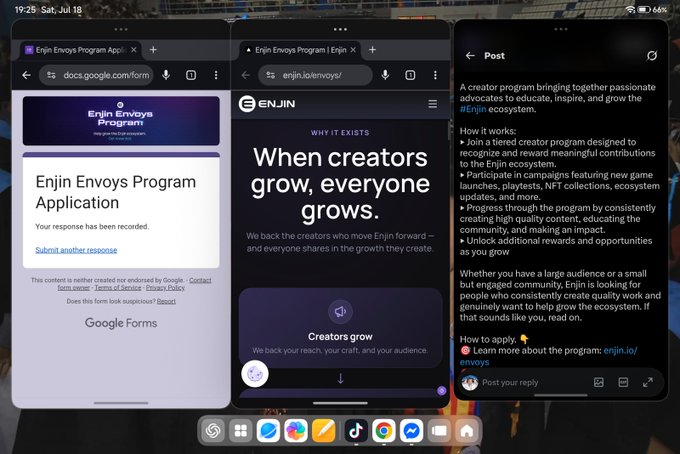680x454 pixels.
Task: Open the Enjin site hamburger menu
Action: point(432,104)
